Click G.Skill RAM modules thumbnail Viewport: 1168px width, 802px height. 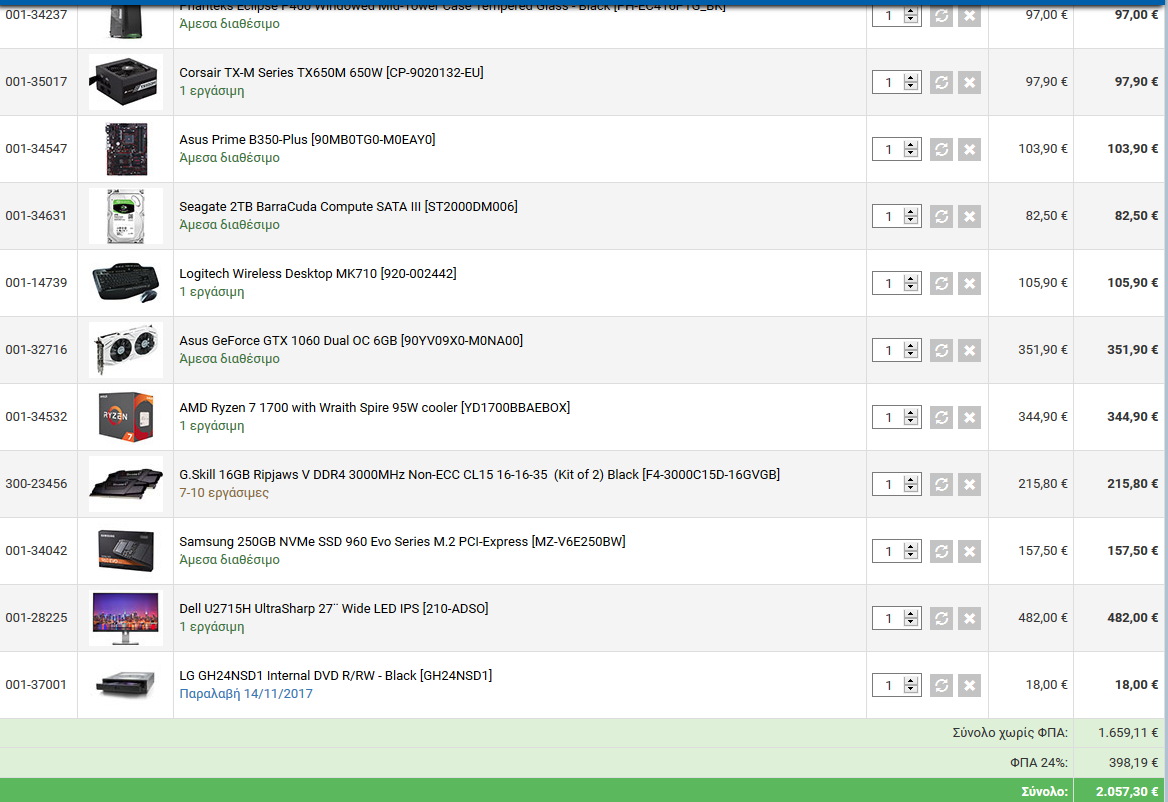(x=125, y=484)
